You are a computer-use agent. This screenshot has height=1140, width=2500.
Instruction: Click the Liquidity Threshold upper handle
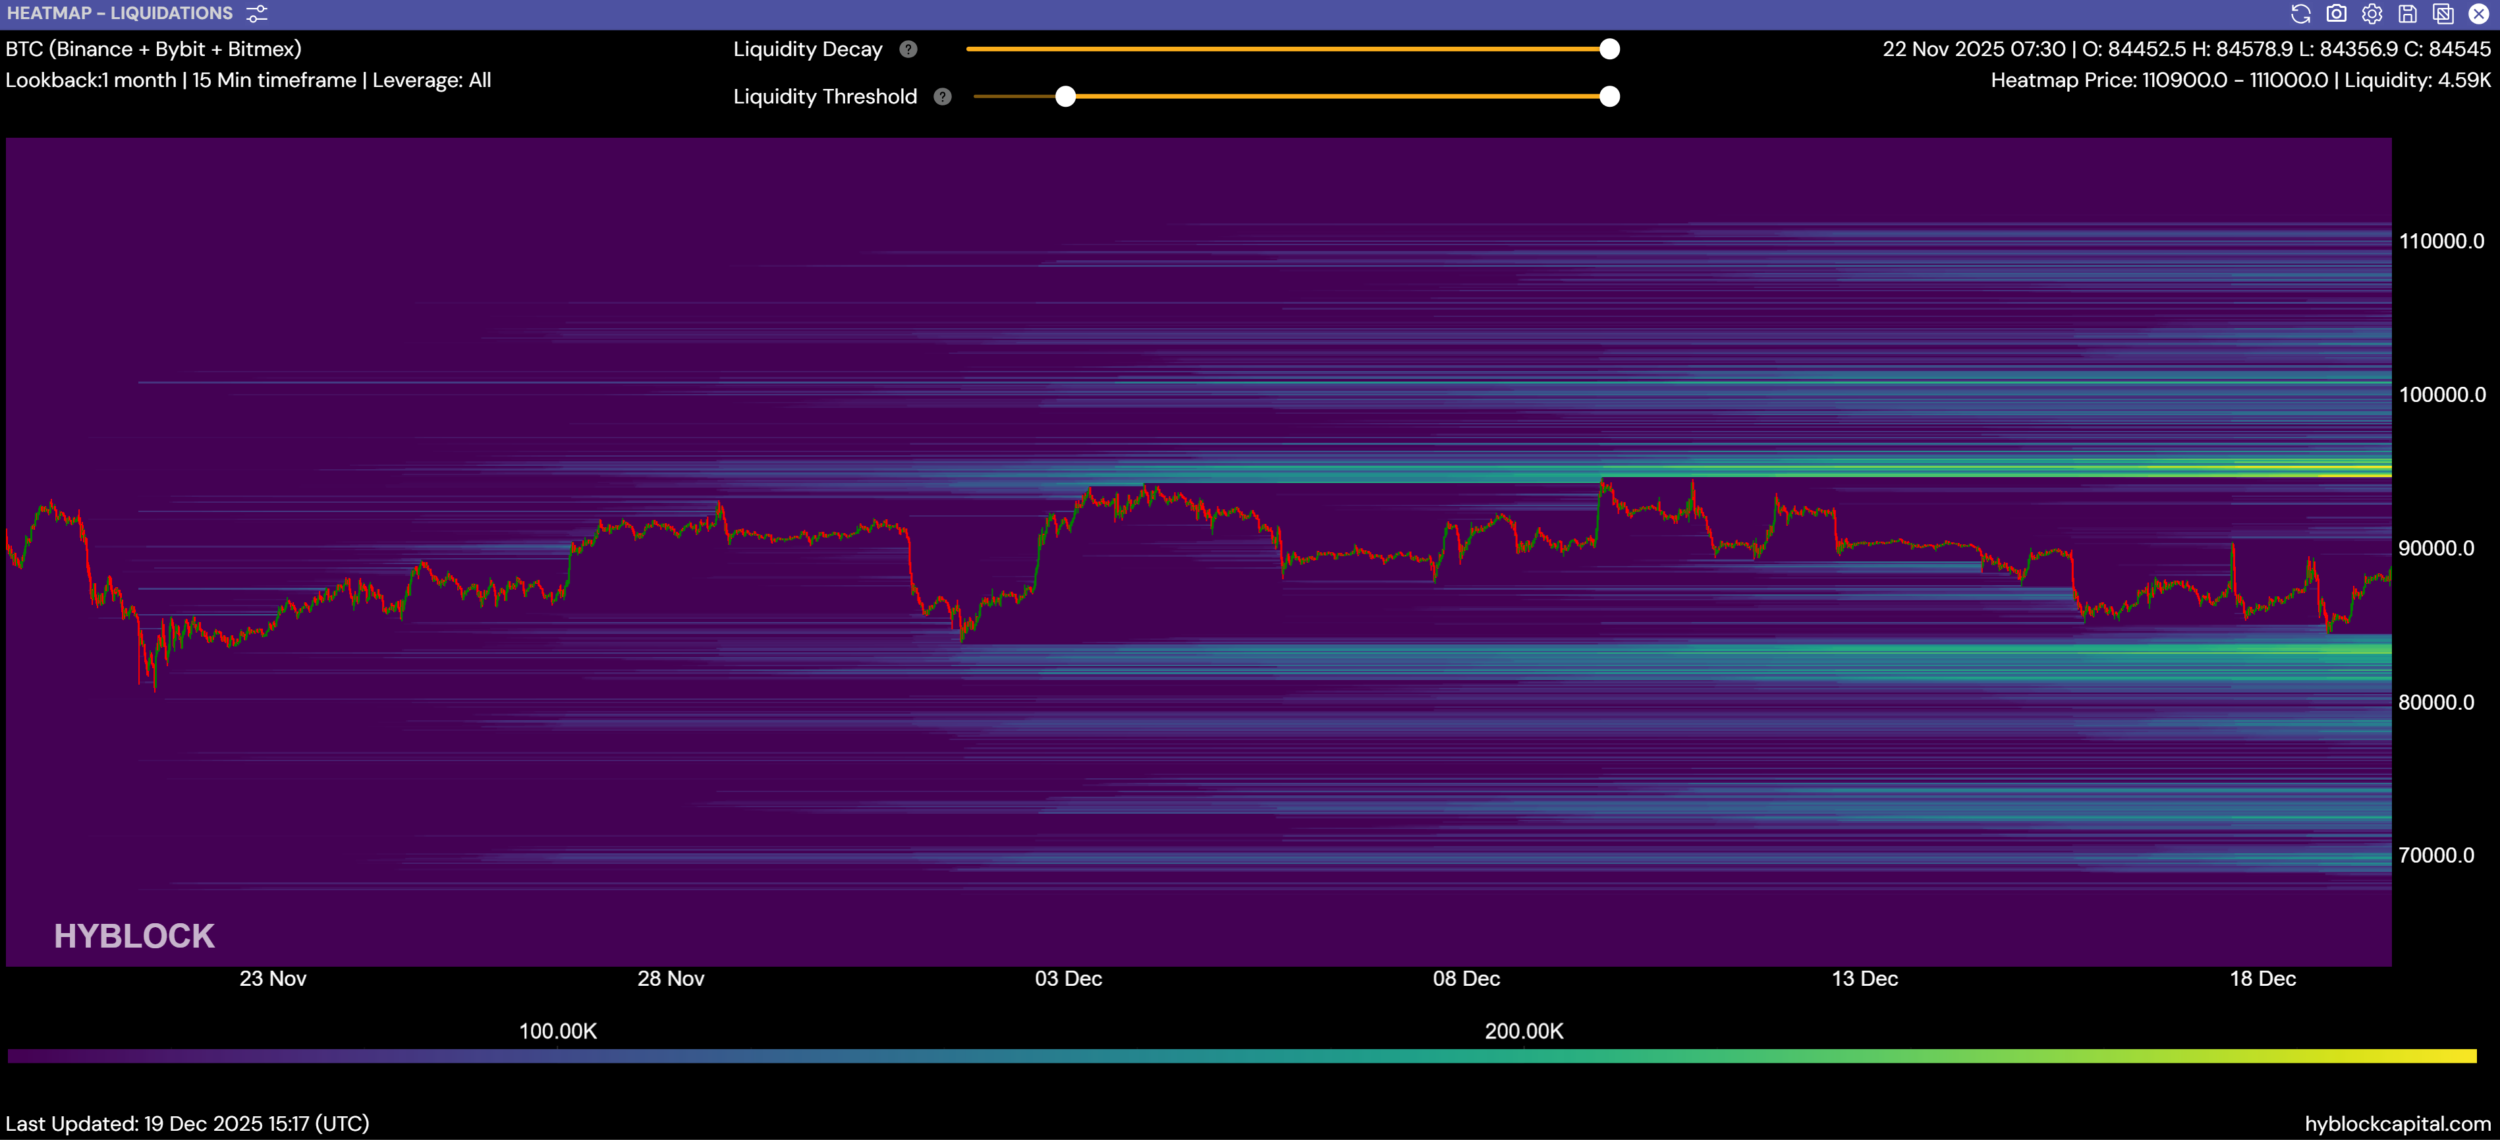[1609, 97]
